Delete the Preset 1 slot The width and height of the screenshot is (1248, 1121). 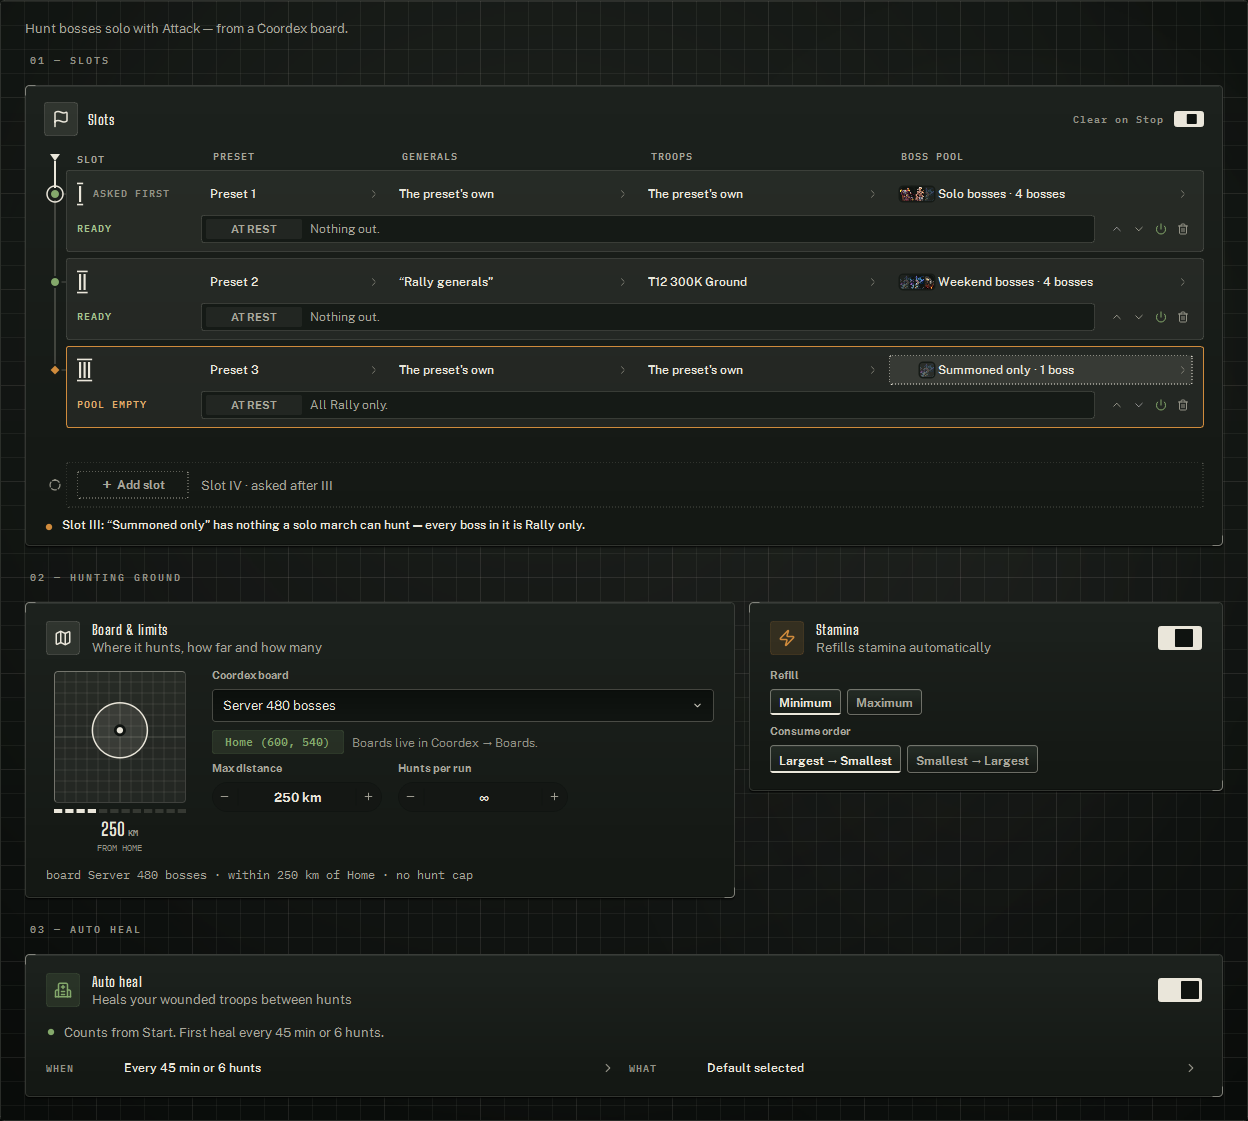1183,229
